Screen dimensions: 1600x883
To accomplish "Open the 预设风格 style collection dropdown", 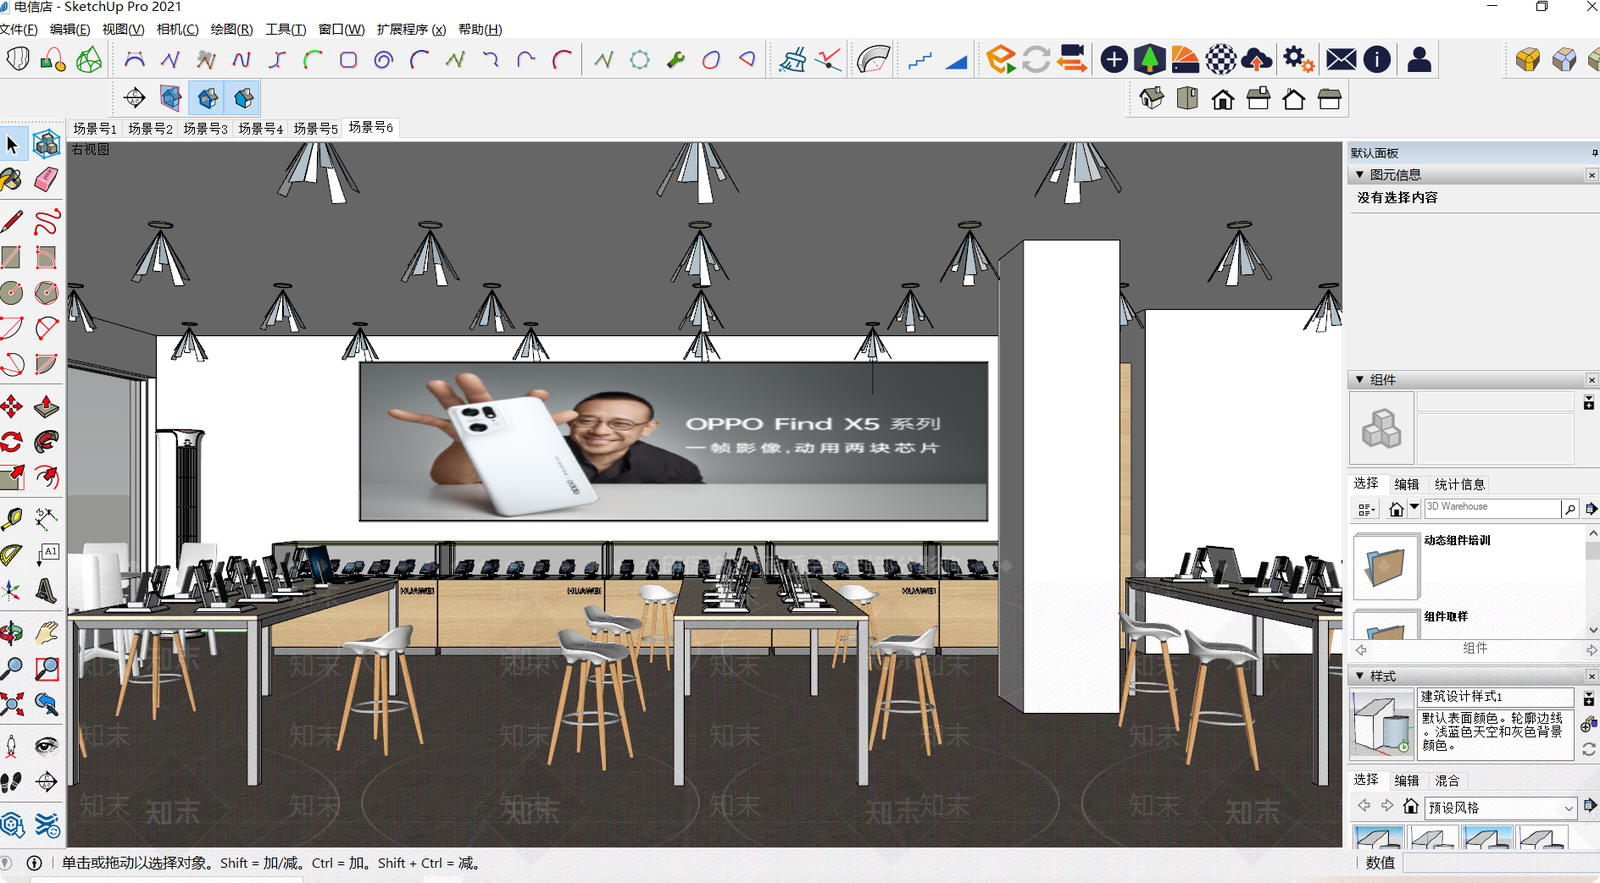I will point(1501,808).
